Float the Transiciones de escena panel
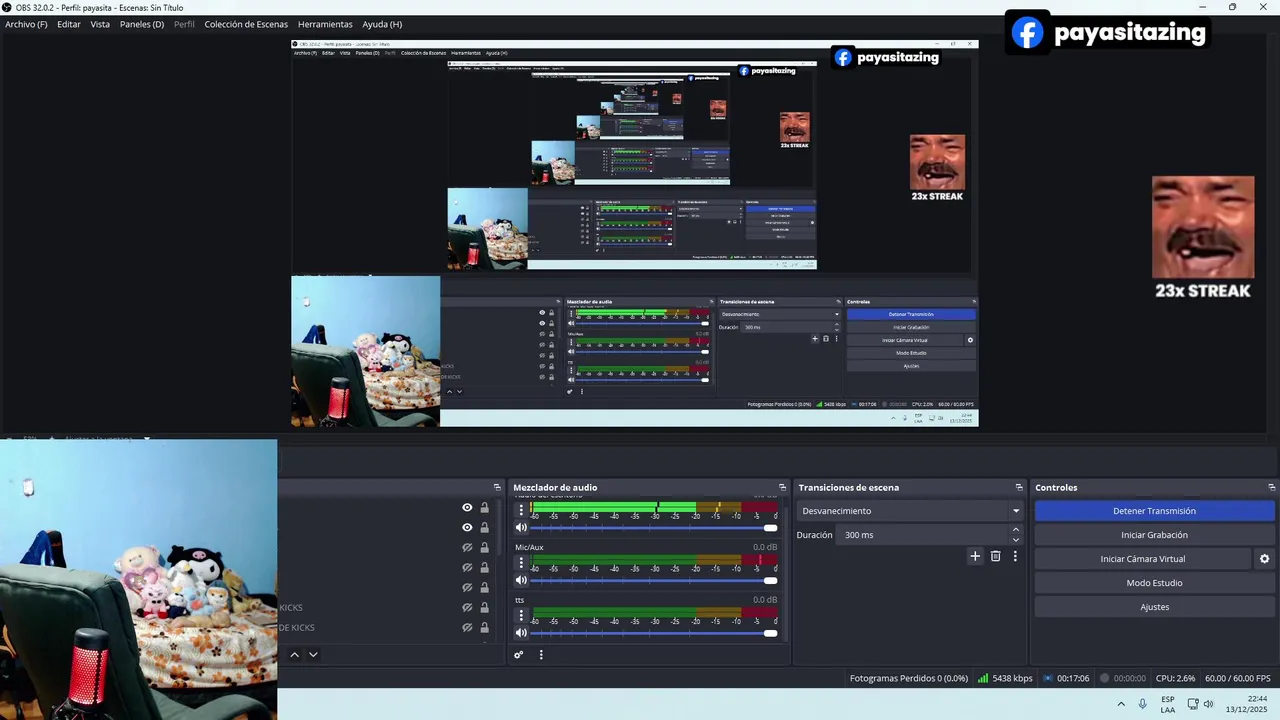 pyautogui.click(x=1019, y=488)
